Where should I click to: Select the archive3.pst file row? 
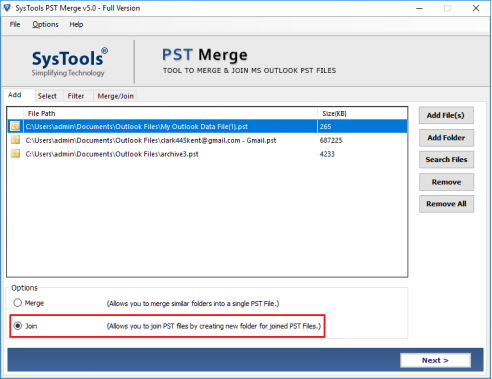(x=207, y=154)
